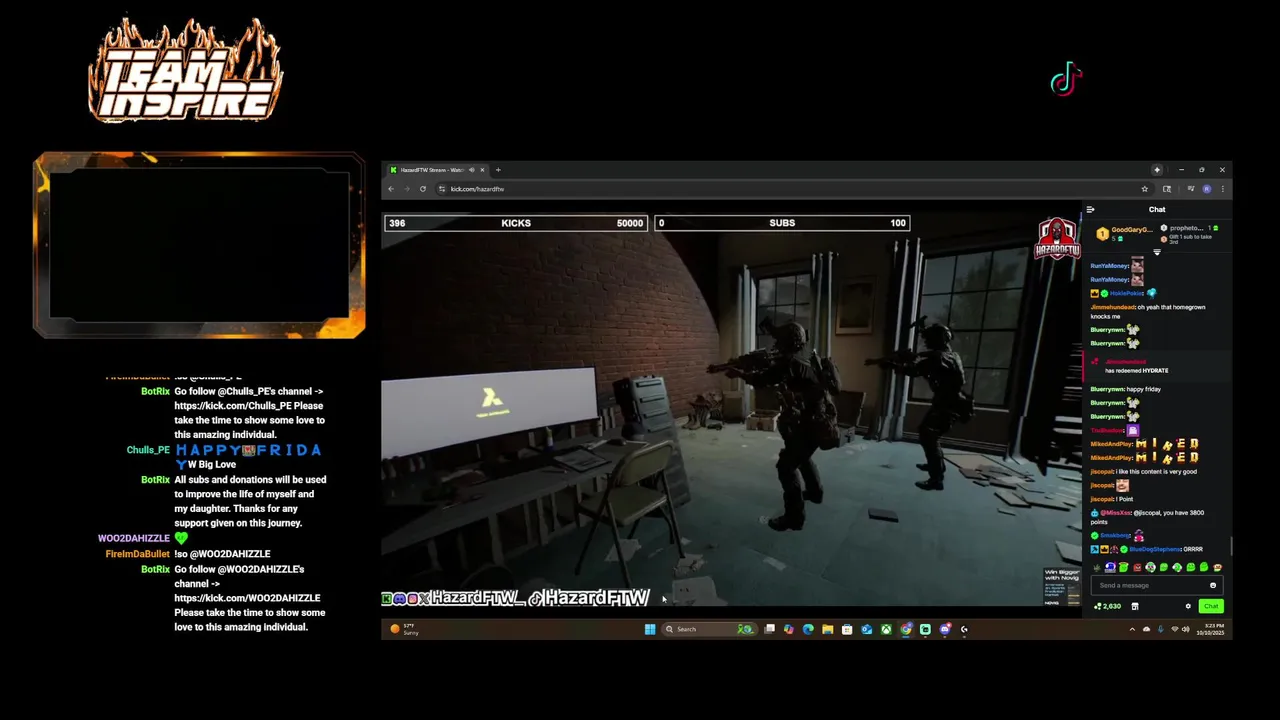Open Outlook from the taskbar
1280x720 pixels.
point(866,629)
